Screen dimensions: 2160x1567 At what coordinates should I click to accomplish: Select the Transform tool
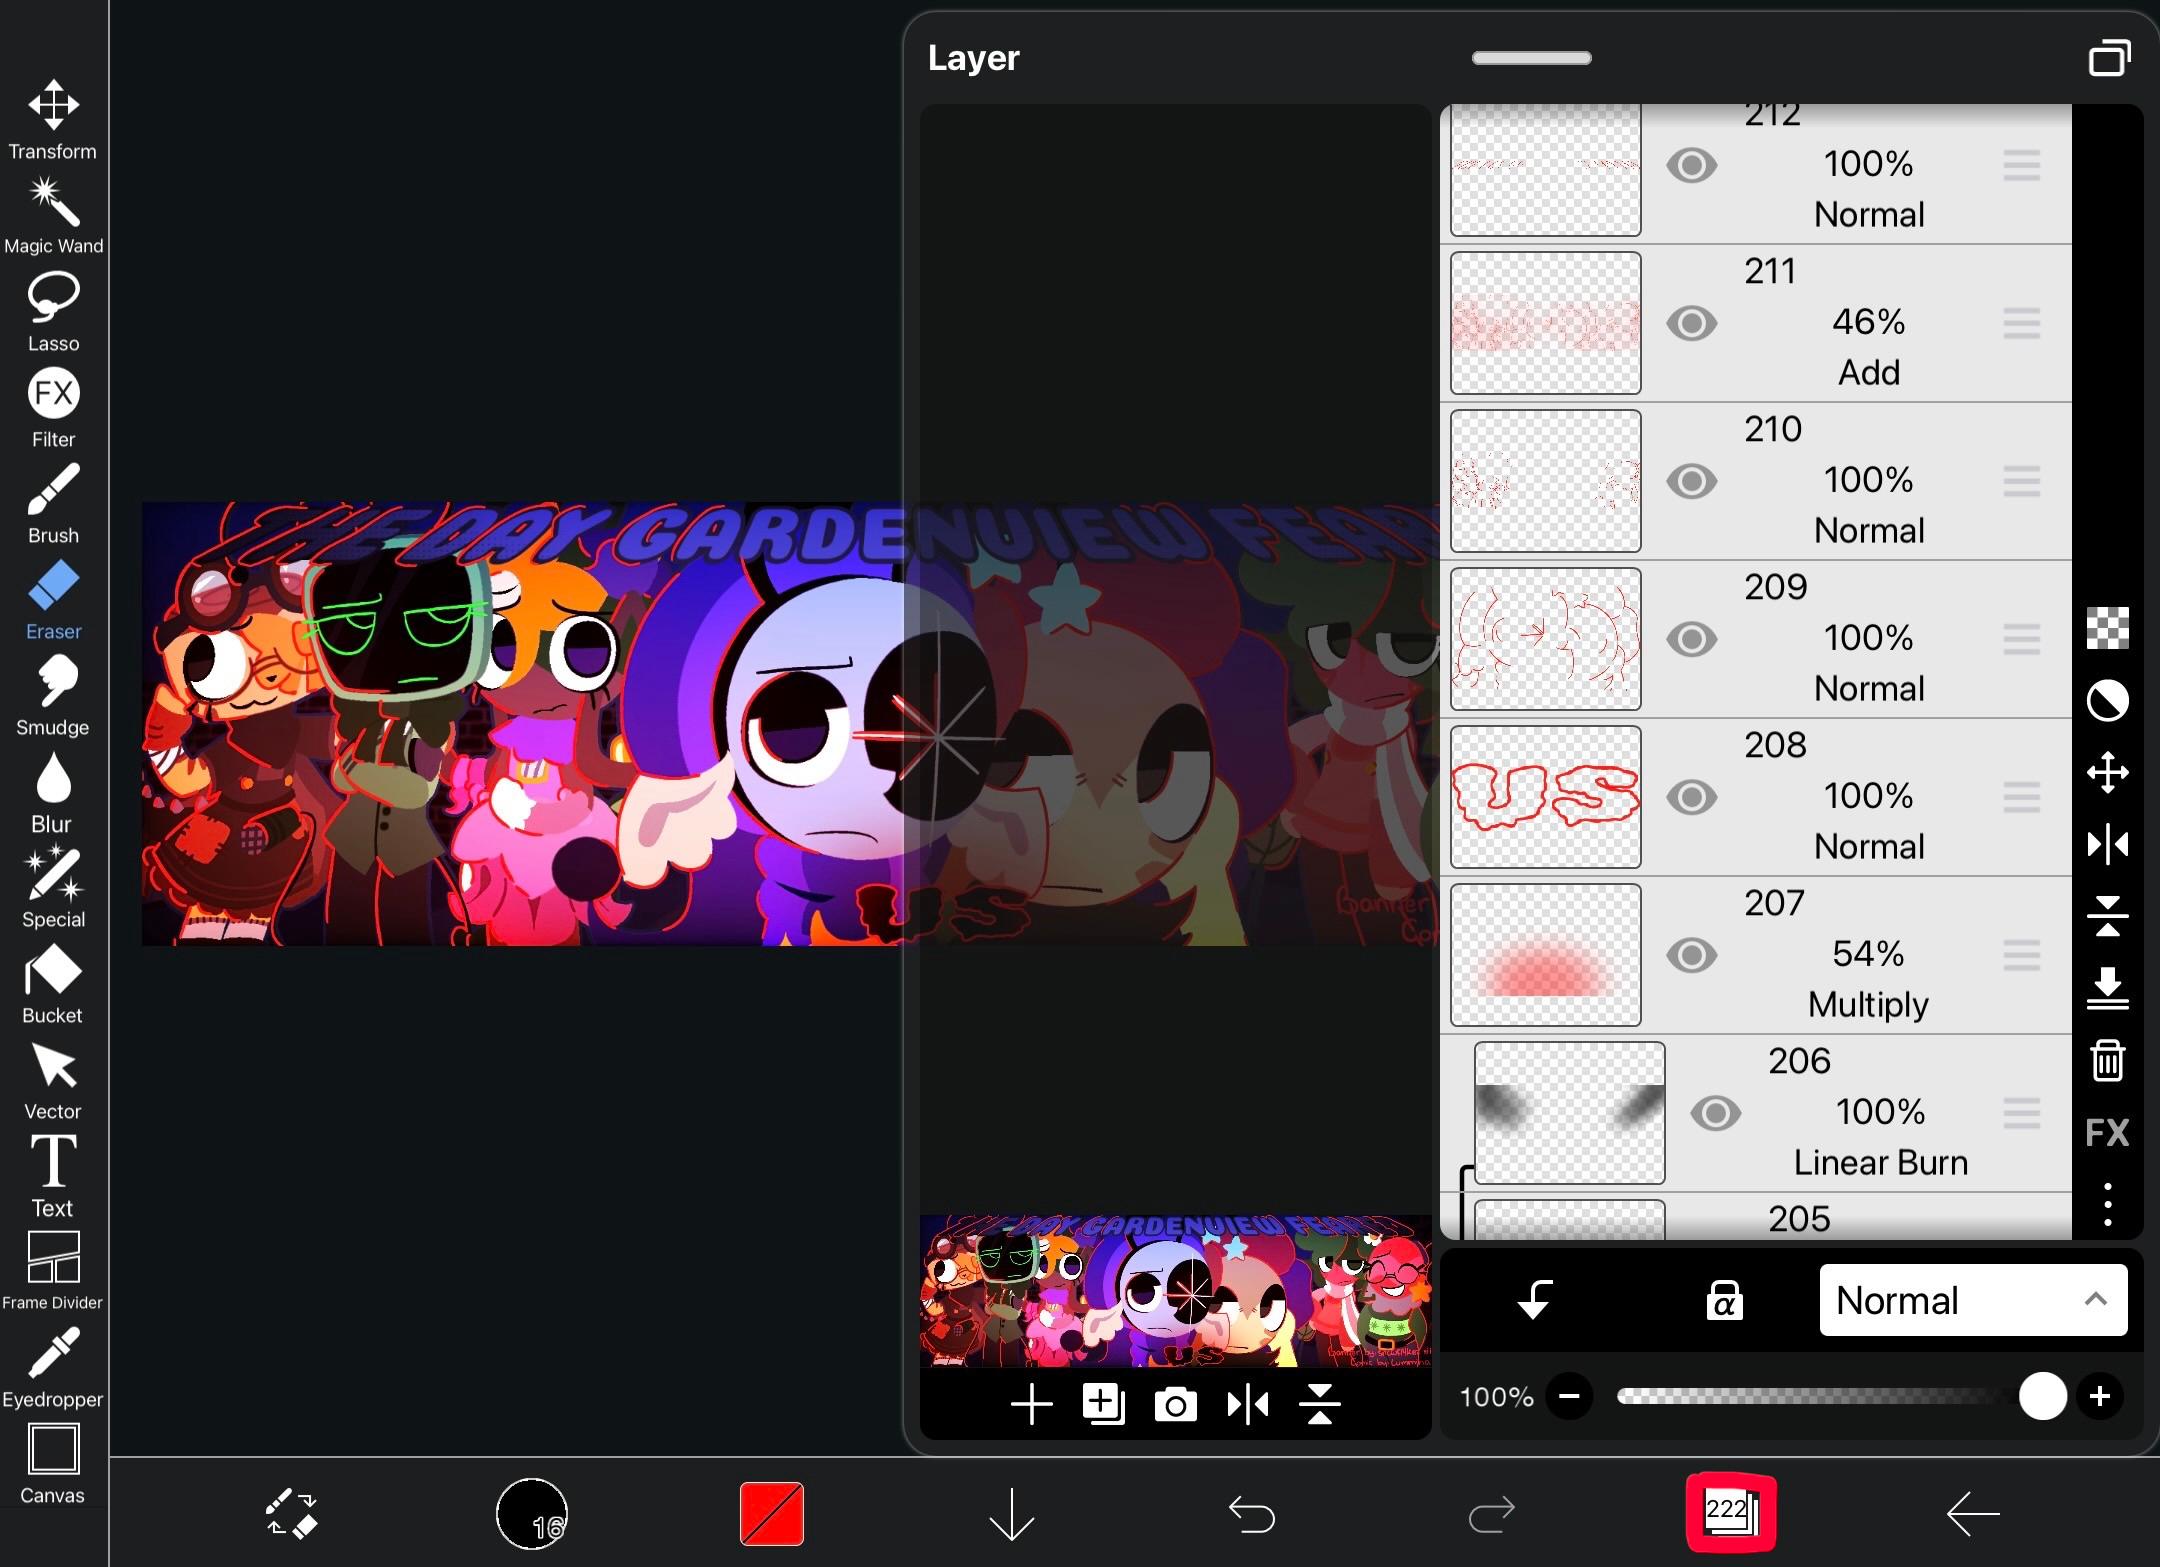(x=53, y=119)
